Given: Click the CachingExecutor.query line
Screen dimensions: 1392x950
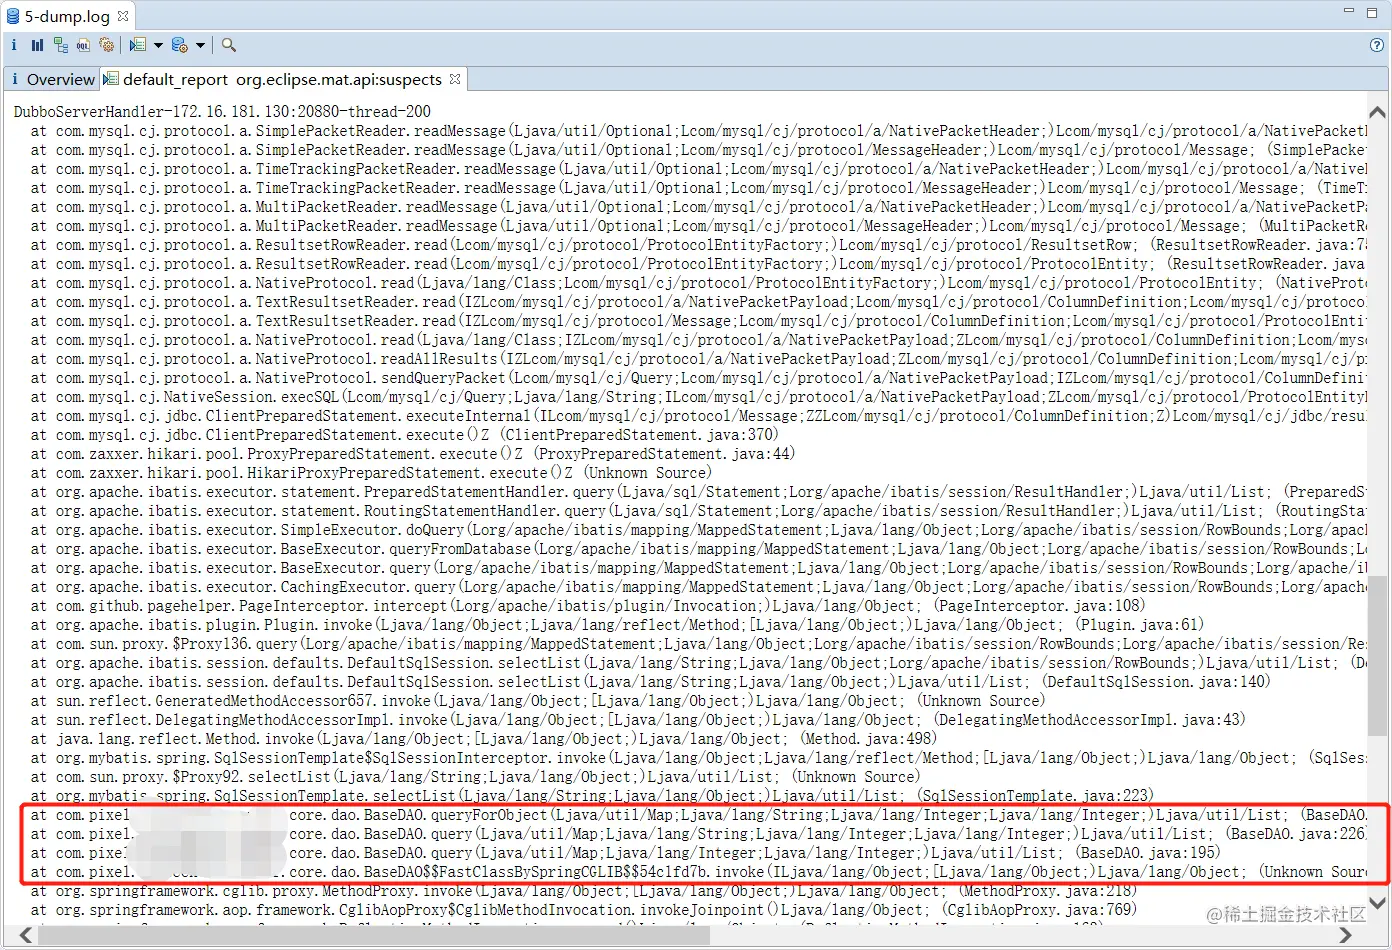Looking at the screenshot, I should coord(698,586).
